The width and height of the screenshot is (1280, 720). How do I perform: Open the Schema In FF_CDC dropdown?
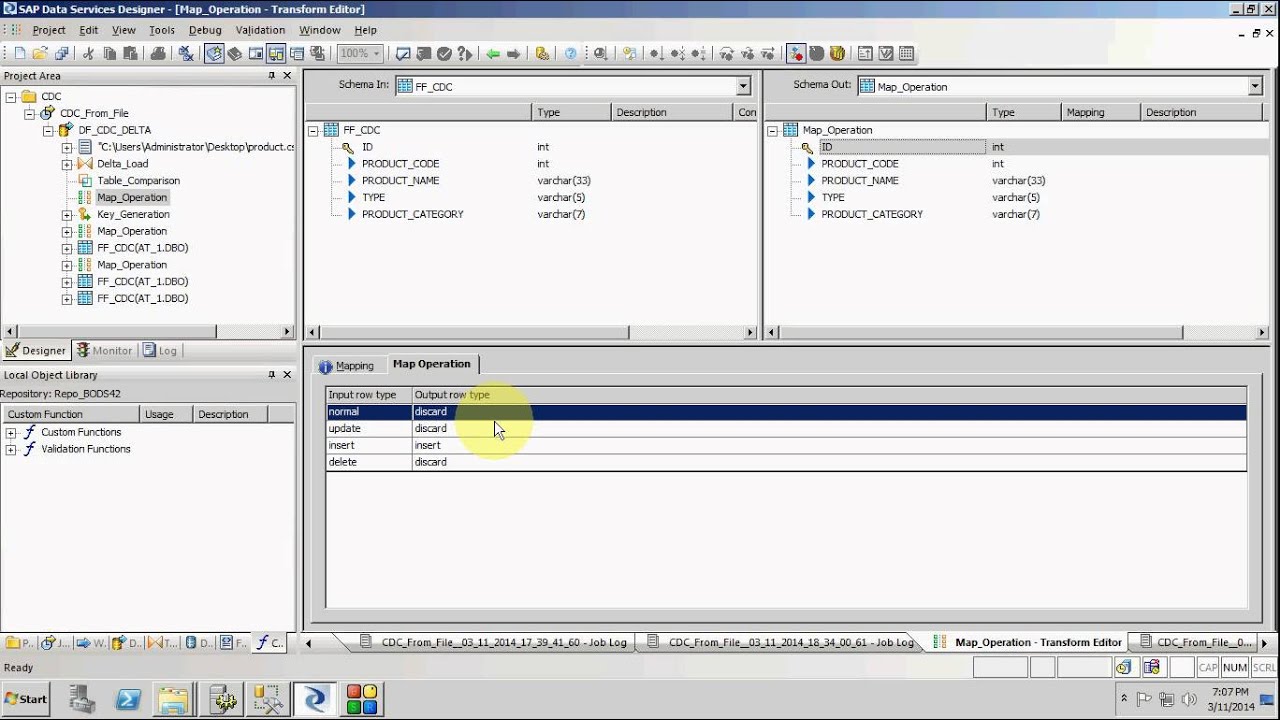pos(743,86)
